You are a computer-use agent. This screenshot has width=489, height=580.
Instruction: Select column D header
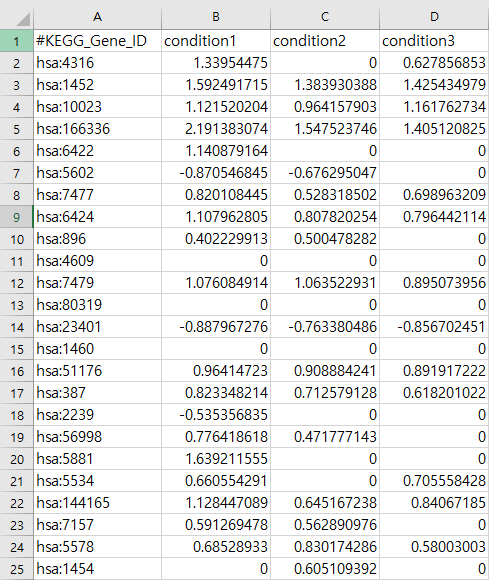coord(434,17)
